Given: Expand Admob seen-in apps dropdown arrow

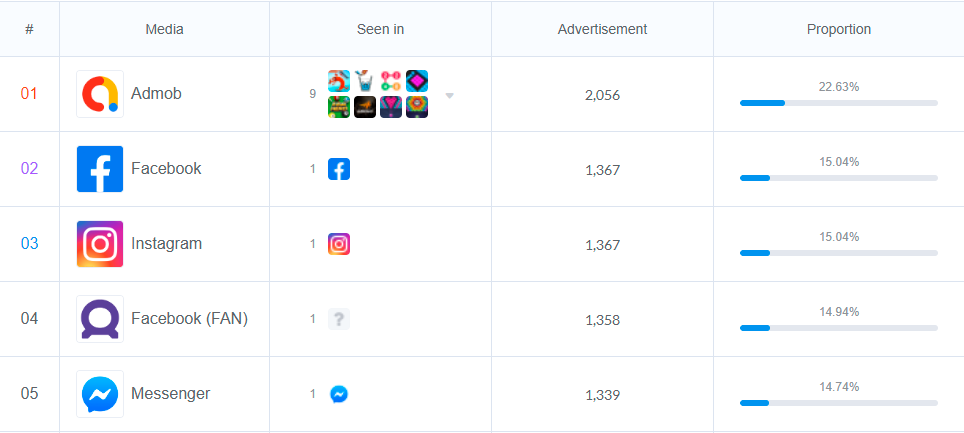Looking at the screenshot, I should [x=450, y=95].
